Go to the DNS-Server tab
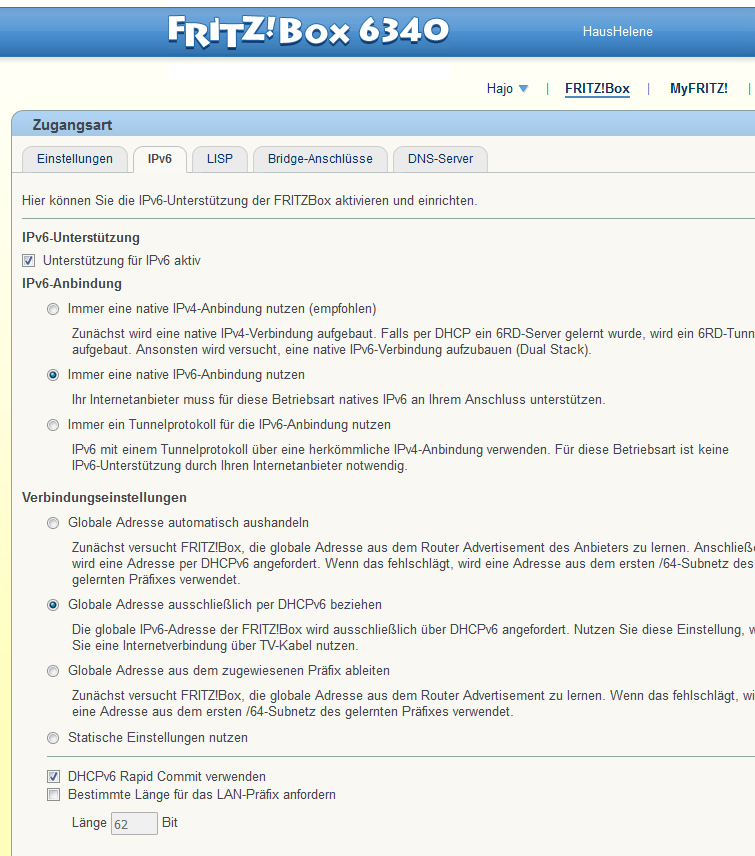The image size is (755, 856). pyautogui.click(x=440, y=159)
